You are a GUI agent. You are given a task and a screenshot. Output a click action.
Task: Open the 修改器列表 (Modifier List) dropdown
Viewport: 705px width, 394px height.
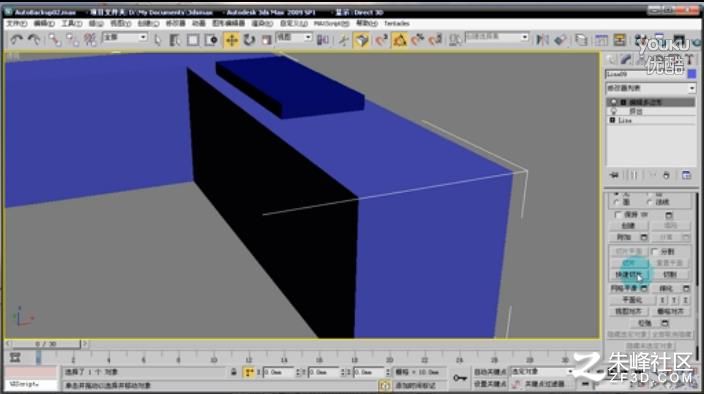pyautogui.click(x=651, y=88)
